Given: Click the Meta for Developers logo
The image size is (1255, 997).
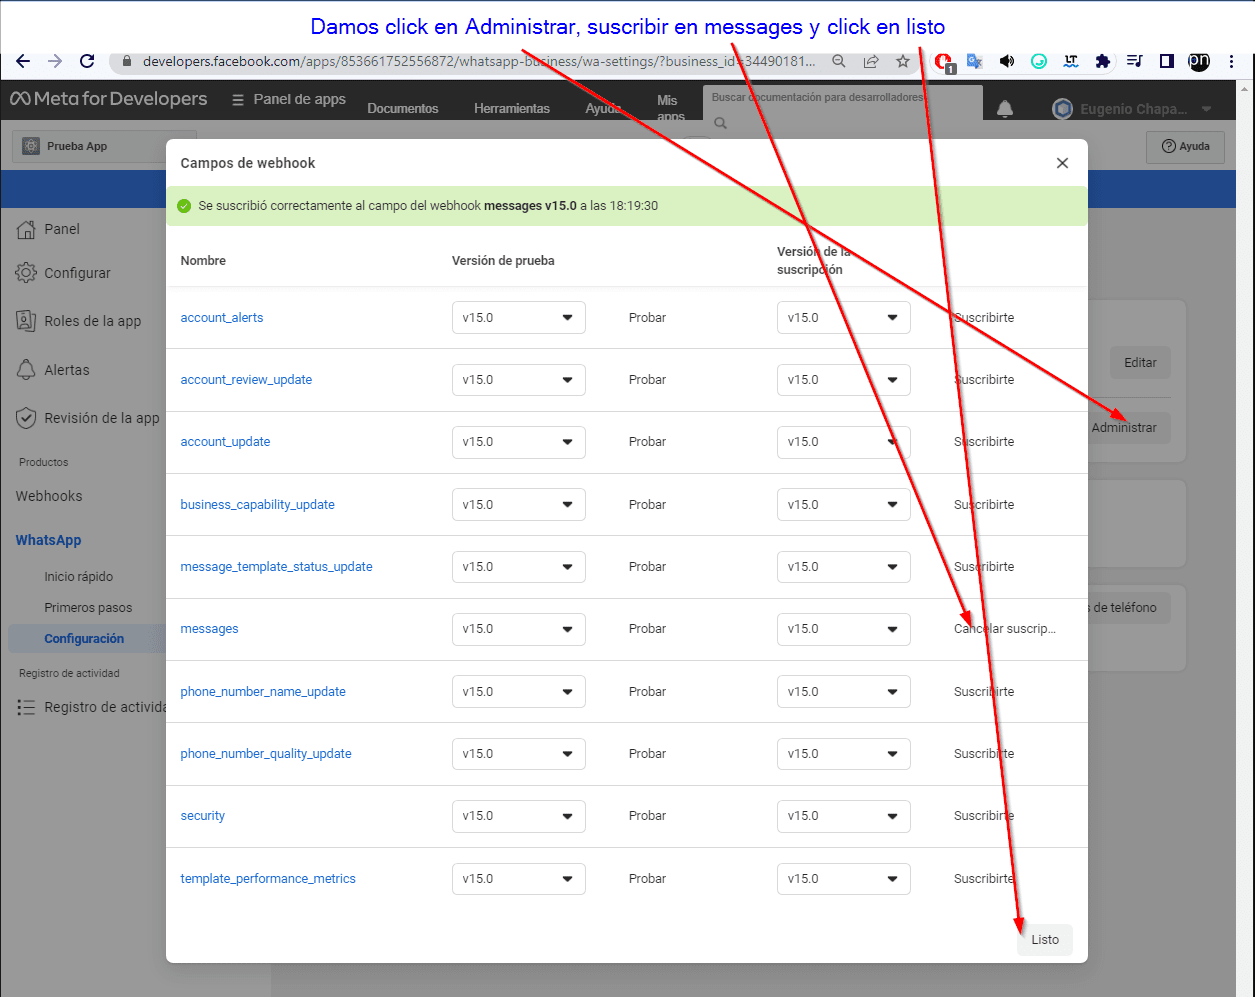Looking at the screenshot, I should 109,99.
